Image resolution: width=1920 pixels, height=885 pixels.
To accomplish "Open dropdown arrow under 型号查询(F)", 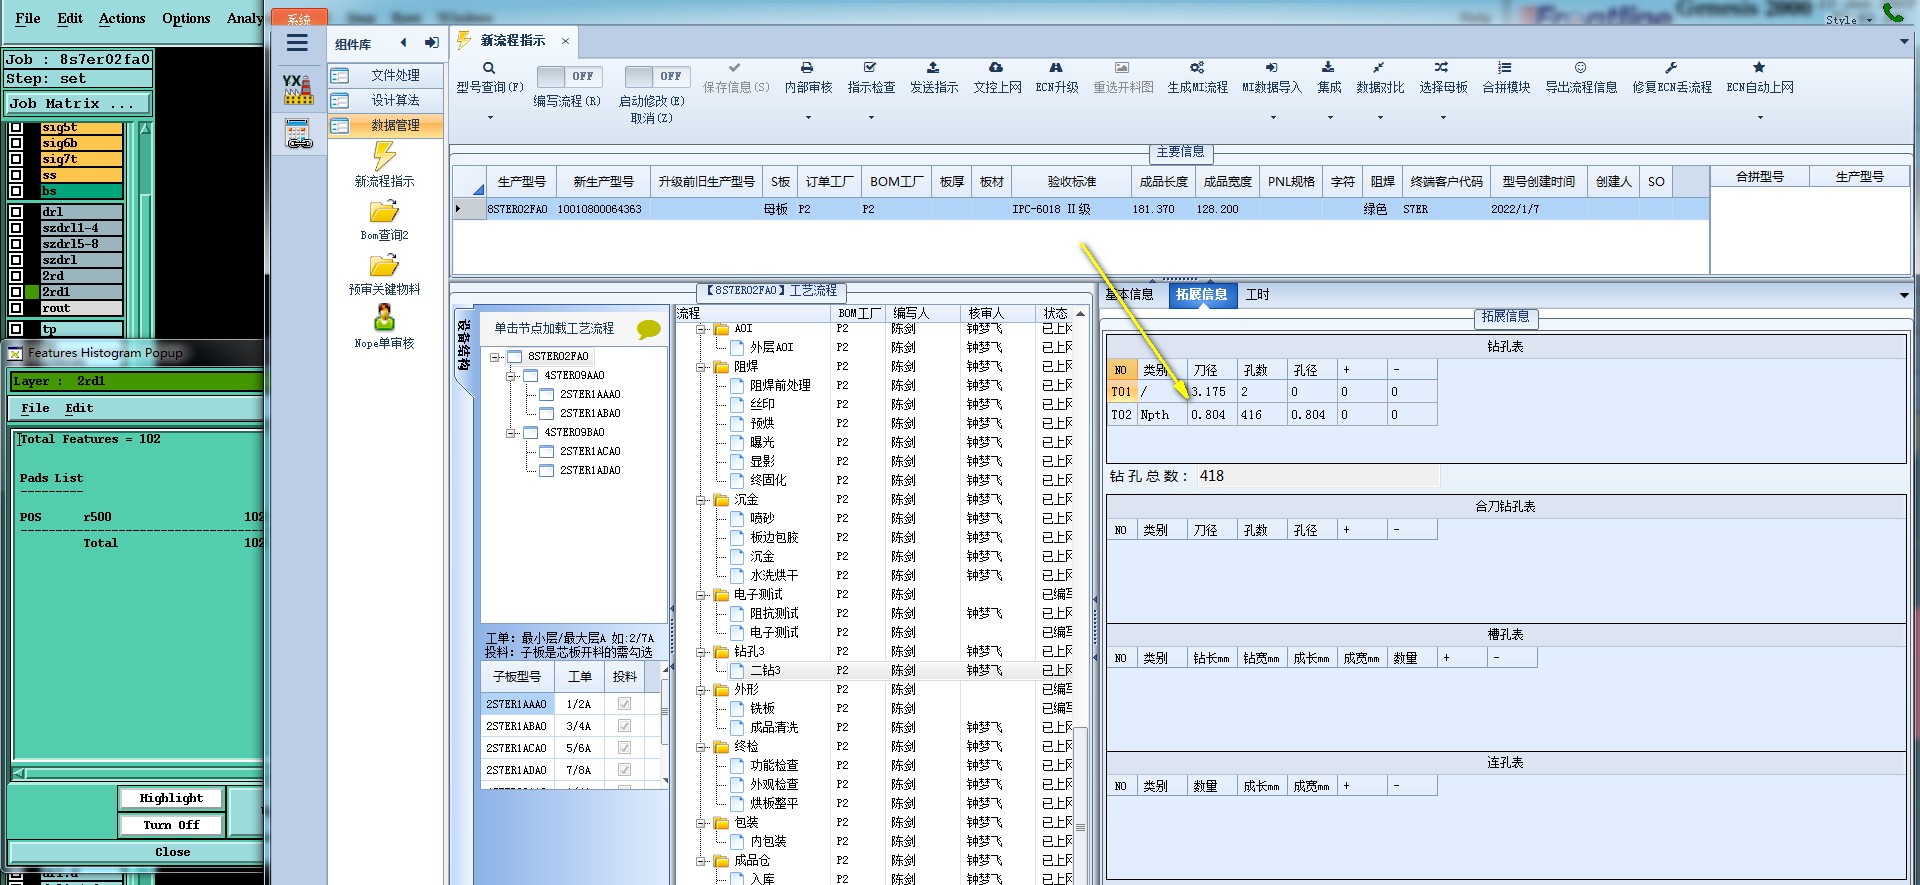I will pyautogui.click(x=490, y=118).
